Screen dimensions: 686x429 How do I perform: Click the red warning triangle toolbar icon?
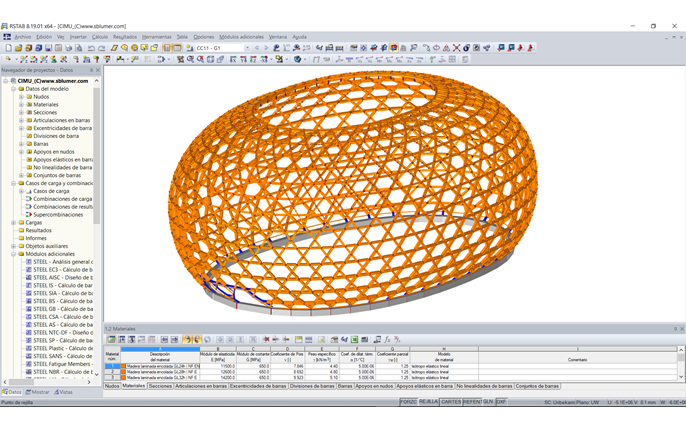tap(446, 48)
